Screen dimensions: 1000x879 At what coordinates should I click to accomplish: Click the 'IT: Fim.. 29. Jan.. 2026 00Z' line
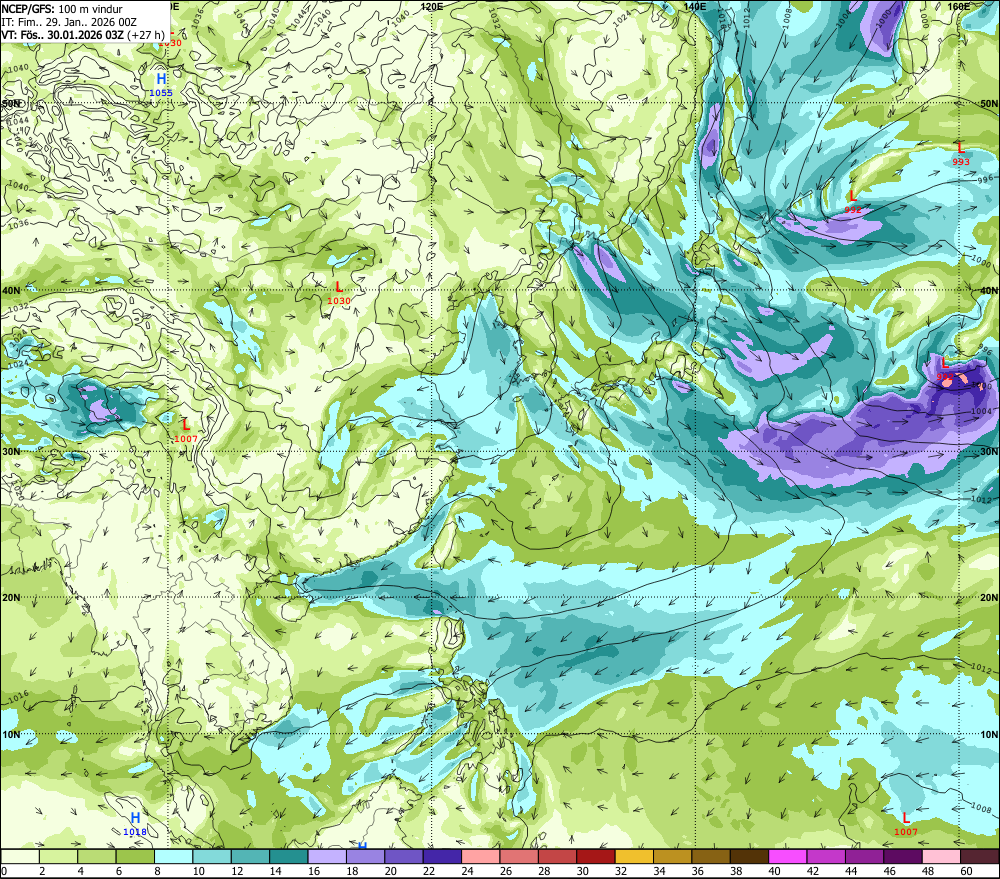coord(69,22)
